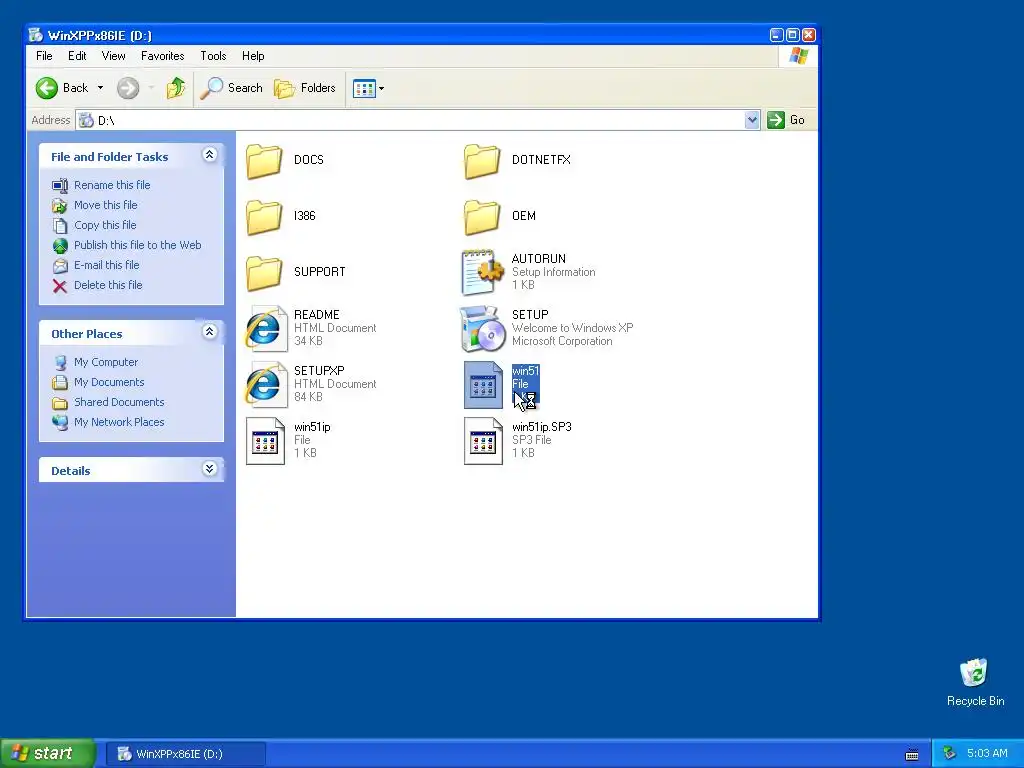
Task: Click the address field showing D:\
Action: coord(418,120)
